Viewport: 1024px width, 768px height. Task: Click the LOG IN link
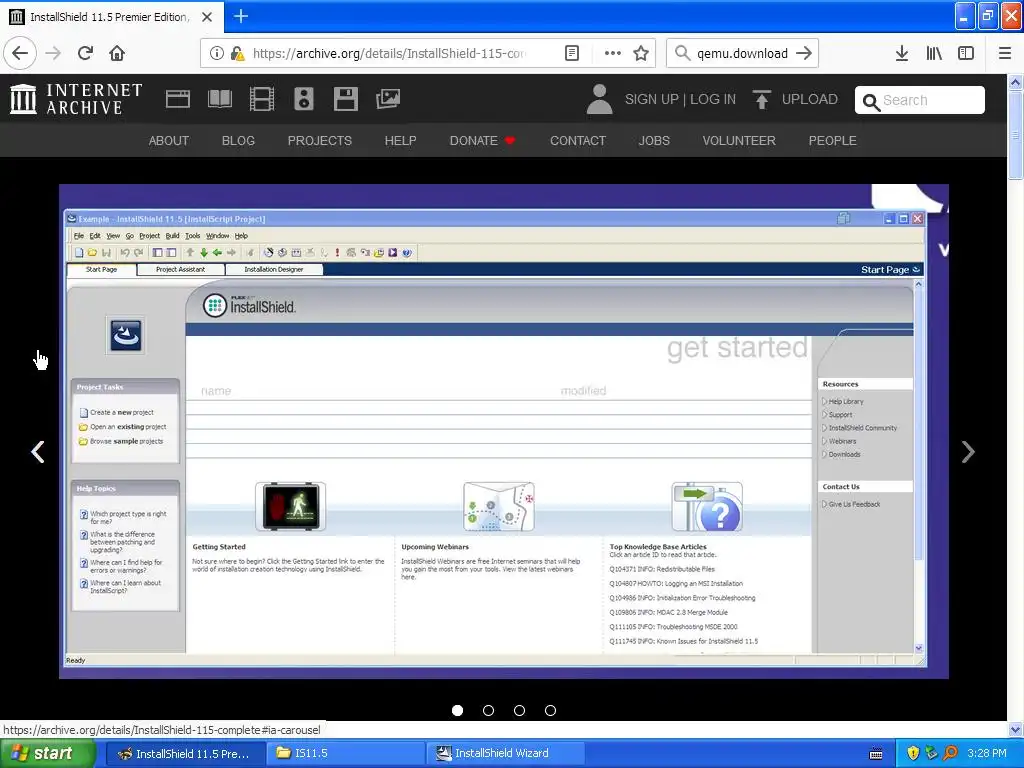tap(712, 99)
